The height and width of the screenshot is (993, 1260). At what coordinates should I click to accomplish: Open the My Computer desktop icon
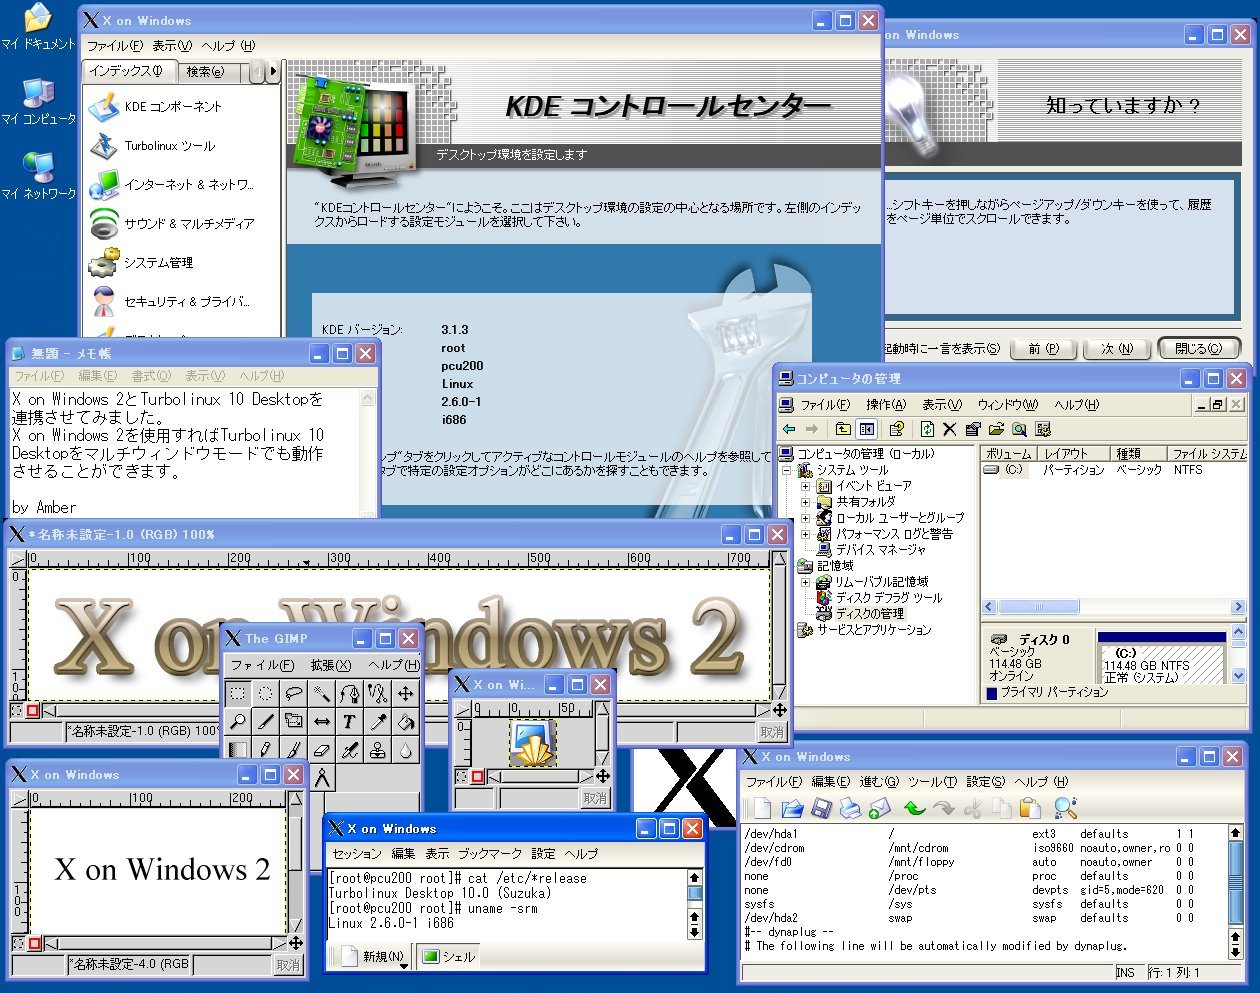coord(38,101)
